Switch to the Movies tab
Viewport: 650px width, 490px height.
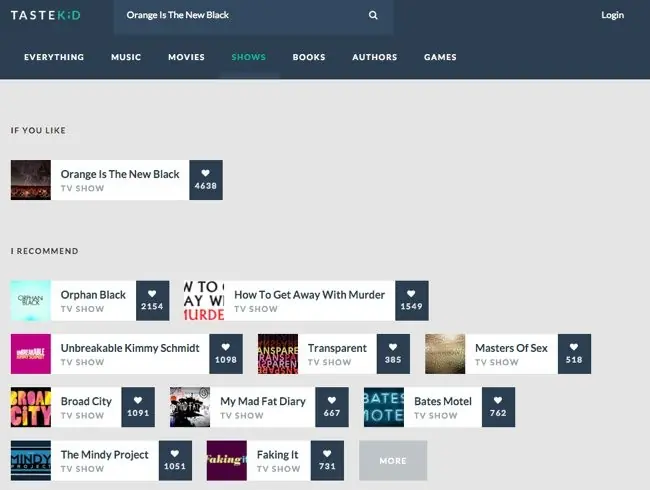point(187,57)
